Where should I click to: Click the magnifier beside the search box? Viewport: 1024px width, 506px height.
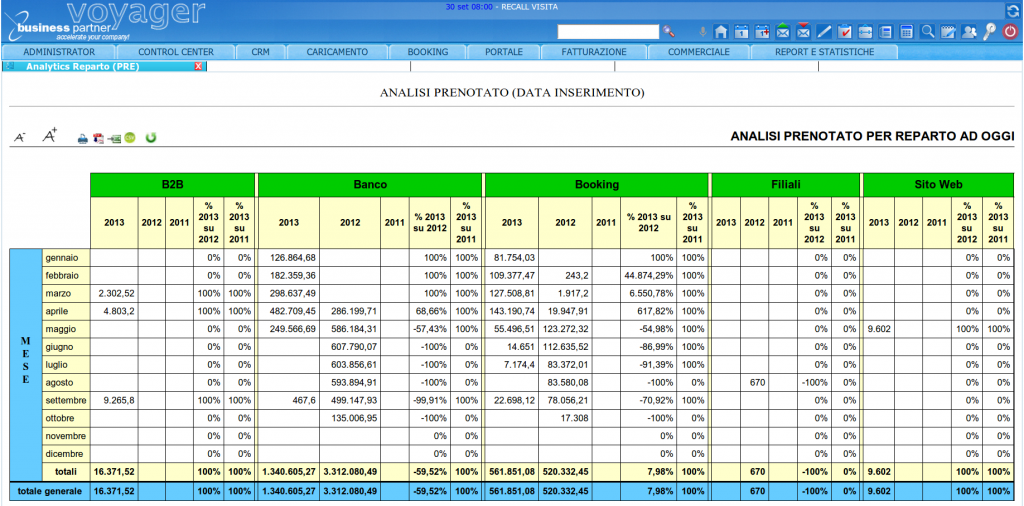pyautogui.click(x=668, y=31)
